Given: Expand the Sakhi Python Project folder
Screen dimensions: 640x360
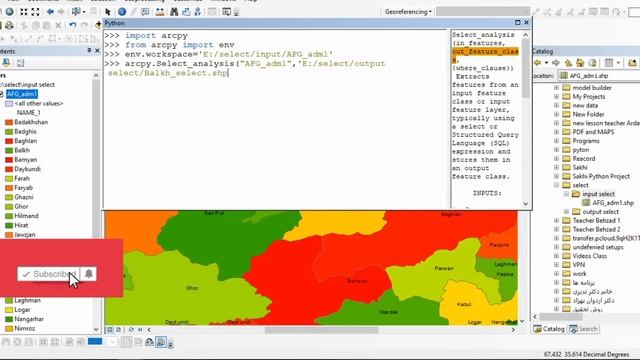Looking at the screenshot, I should [x=556, y=176].
